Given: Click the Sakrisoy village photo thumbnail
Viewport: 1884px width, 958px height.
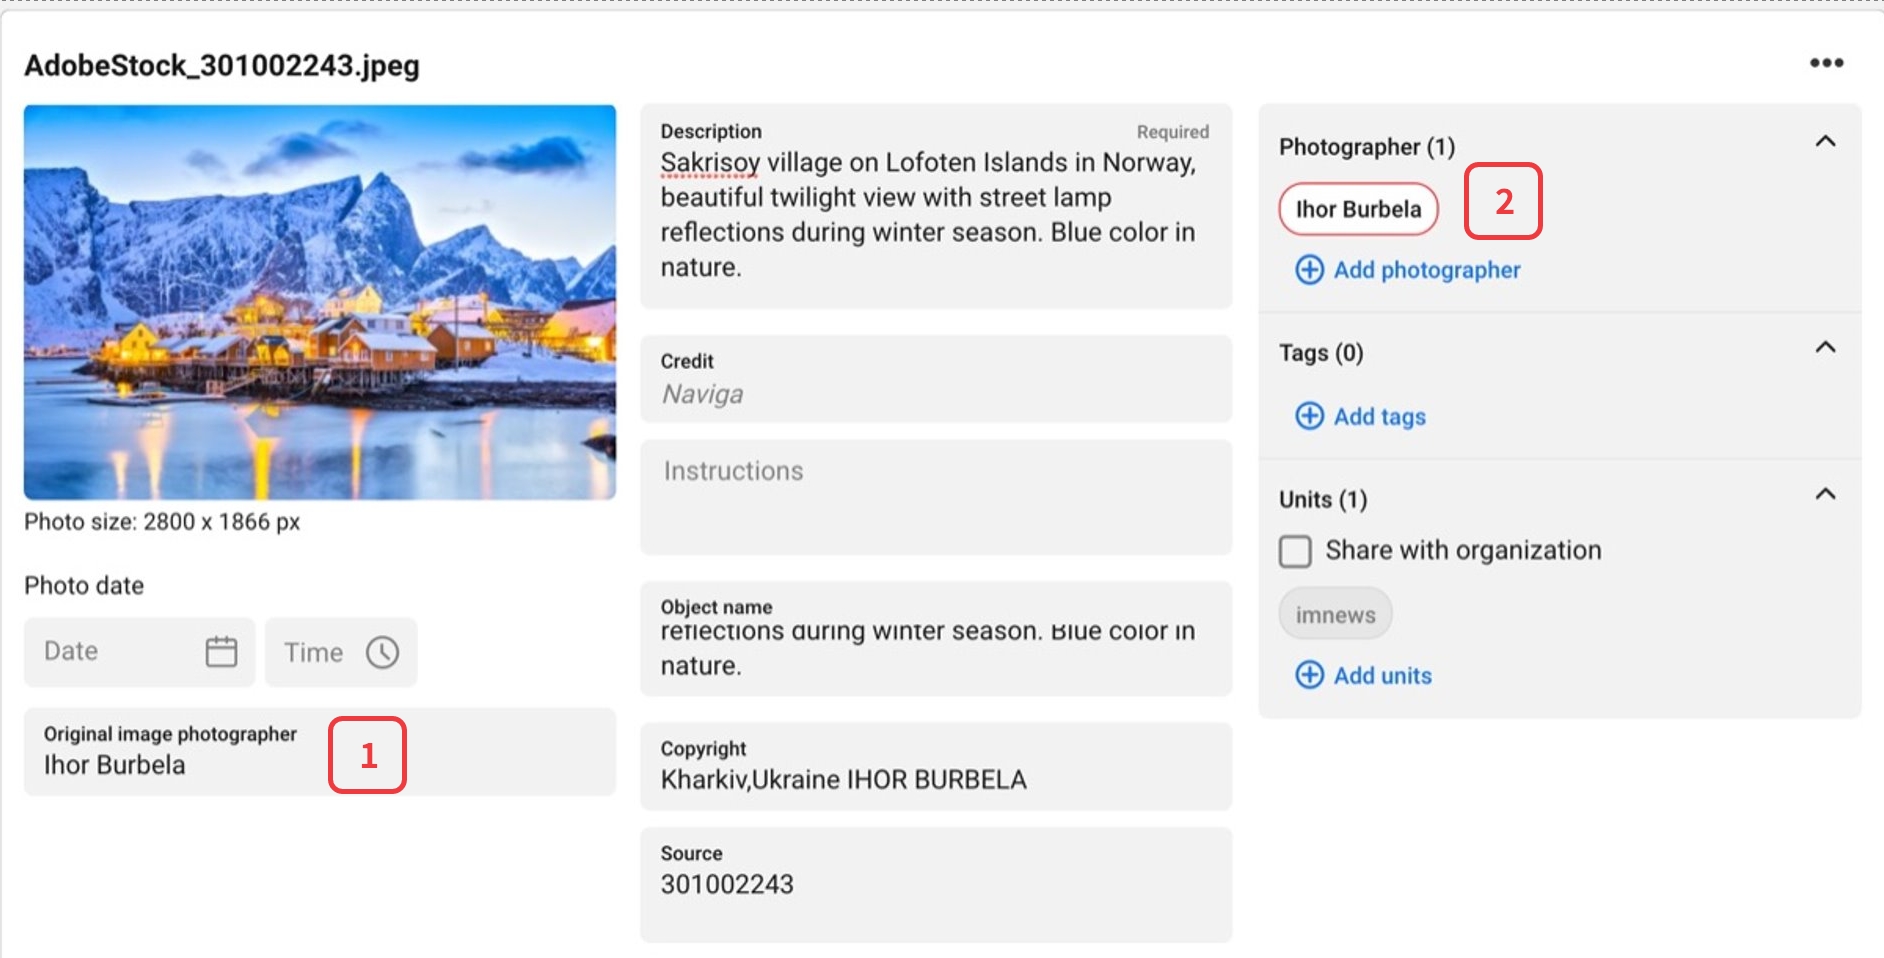Looking at the screenshot, I should [x=320, y=302].
